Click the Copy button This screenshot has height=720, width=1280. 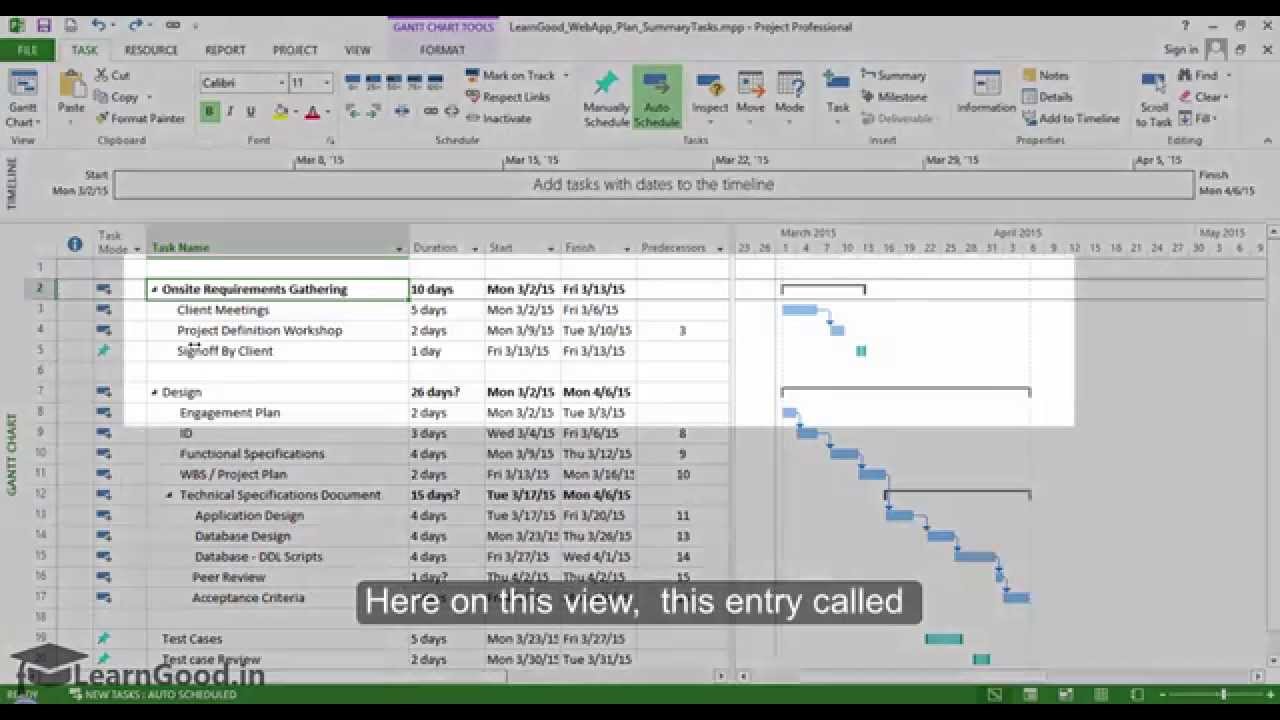[124, 97]
